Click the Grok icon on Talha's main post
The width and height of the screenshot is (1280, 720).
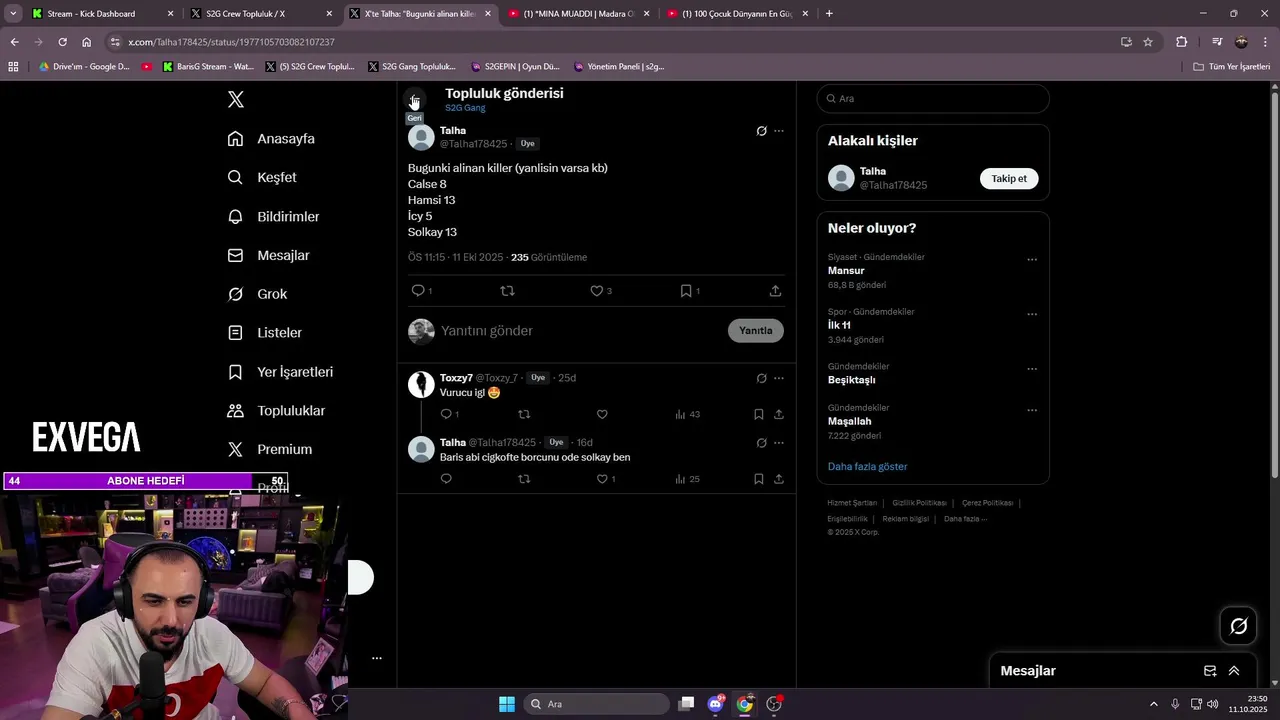click(x=761, y=131)
